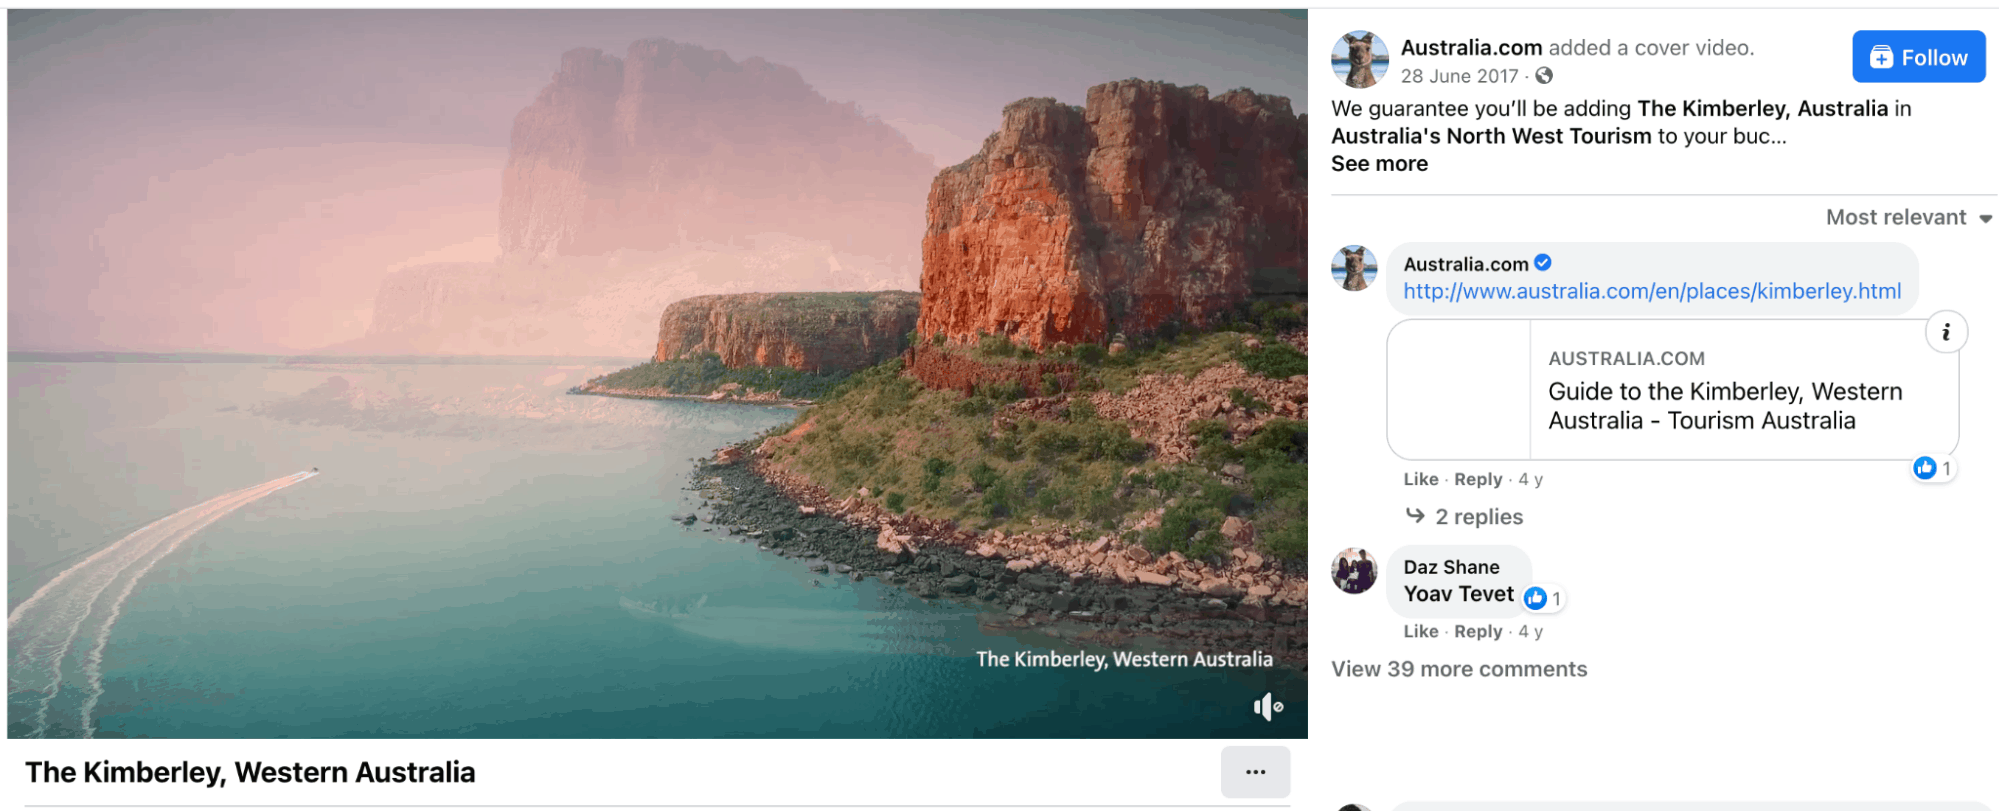Screen dimensions: 1999x812
Task: Open the 28 June 2017 post date
Action: pyautogui.click(x=1459, y=76)
